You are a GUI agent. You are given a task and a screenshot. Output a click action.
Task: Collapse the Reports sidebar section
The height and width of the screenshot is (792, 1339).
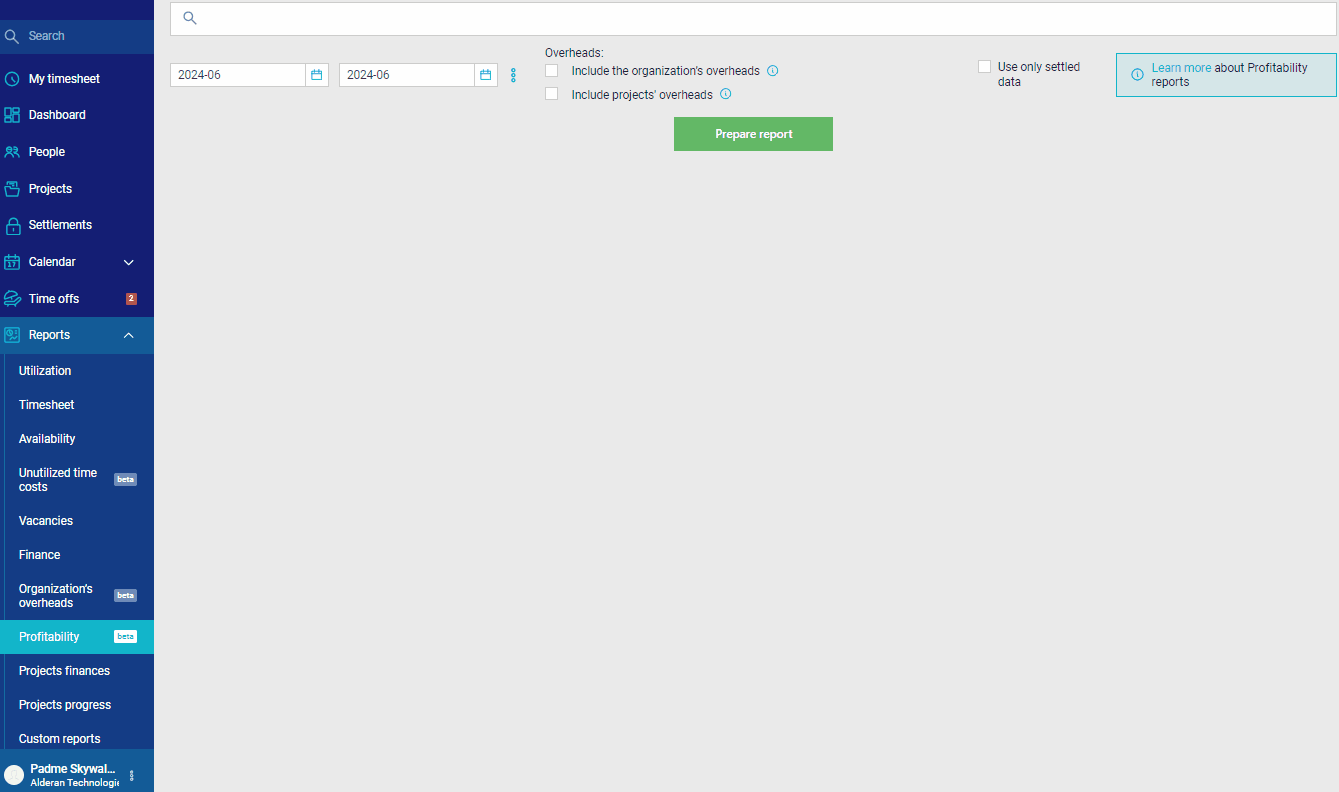(x=128, y=335)
